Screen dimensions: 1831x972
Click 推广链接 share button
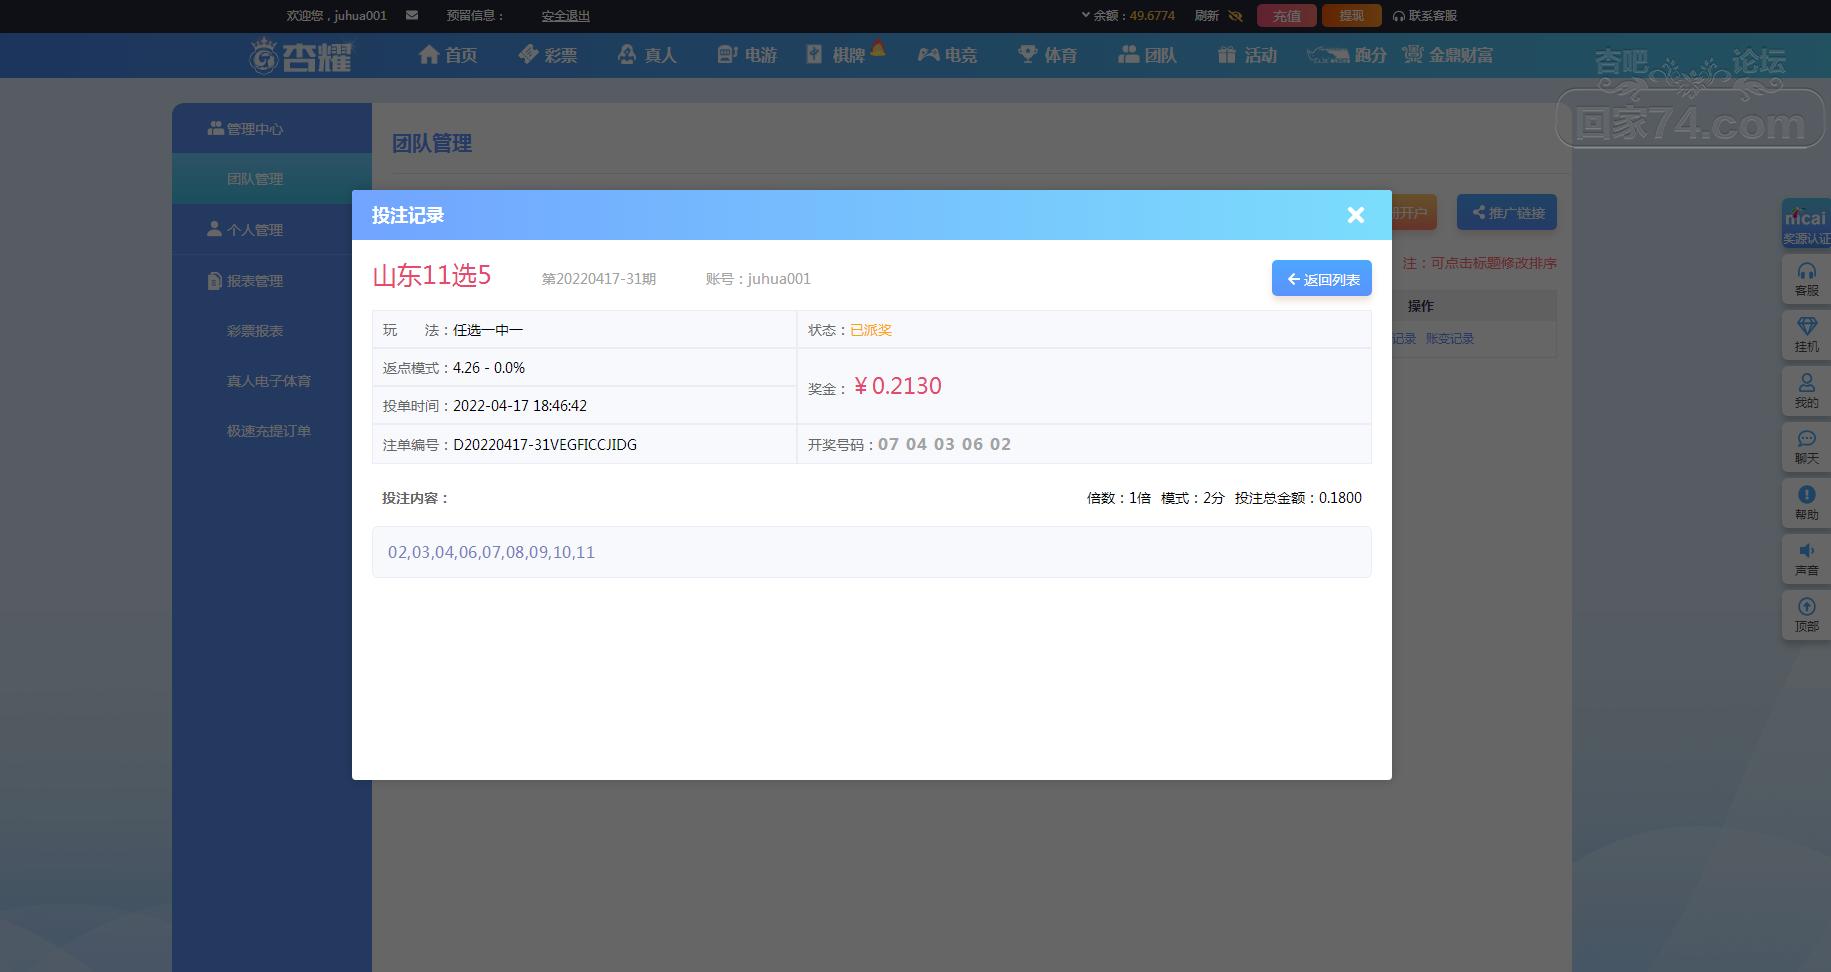[x=1506, y=212]
